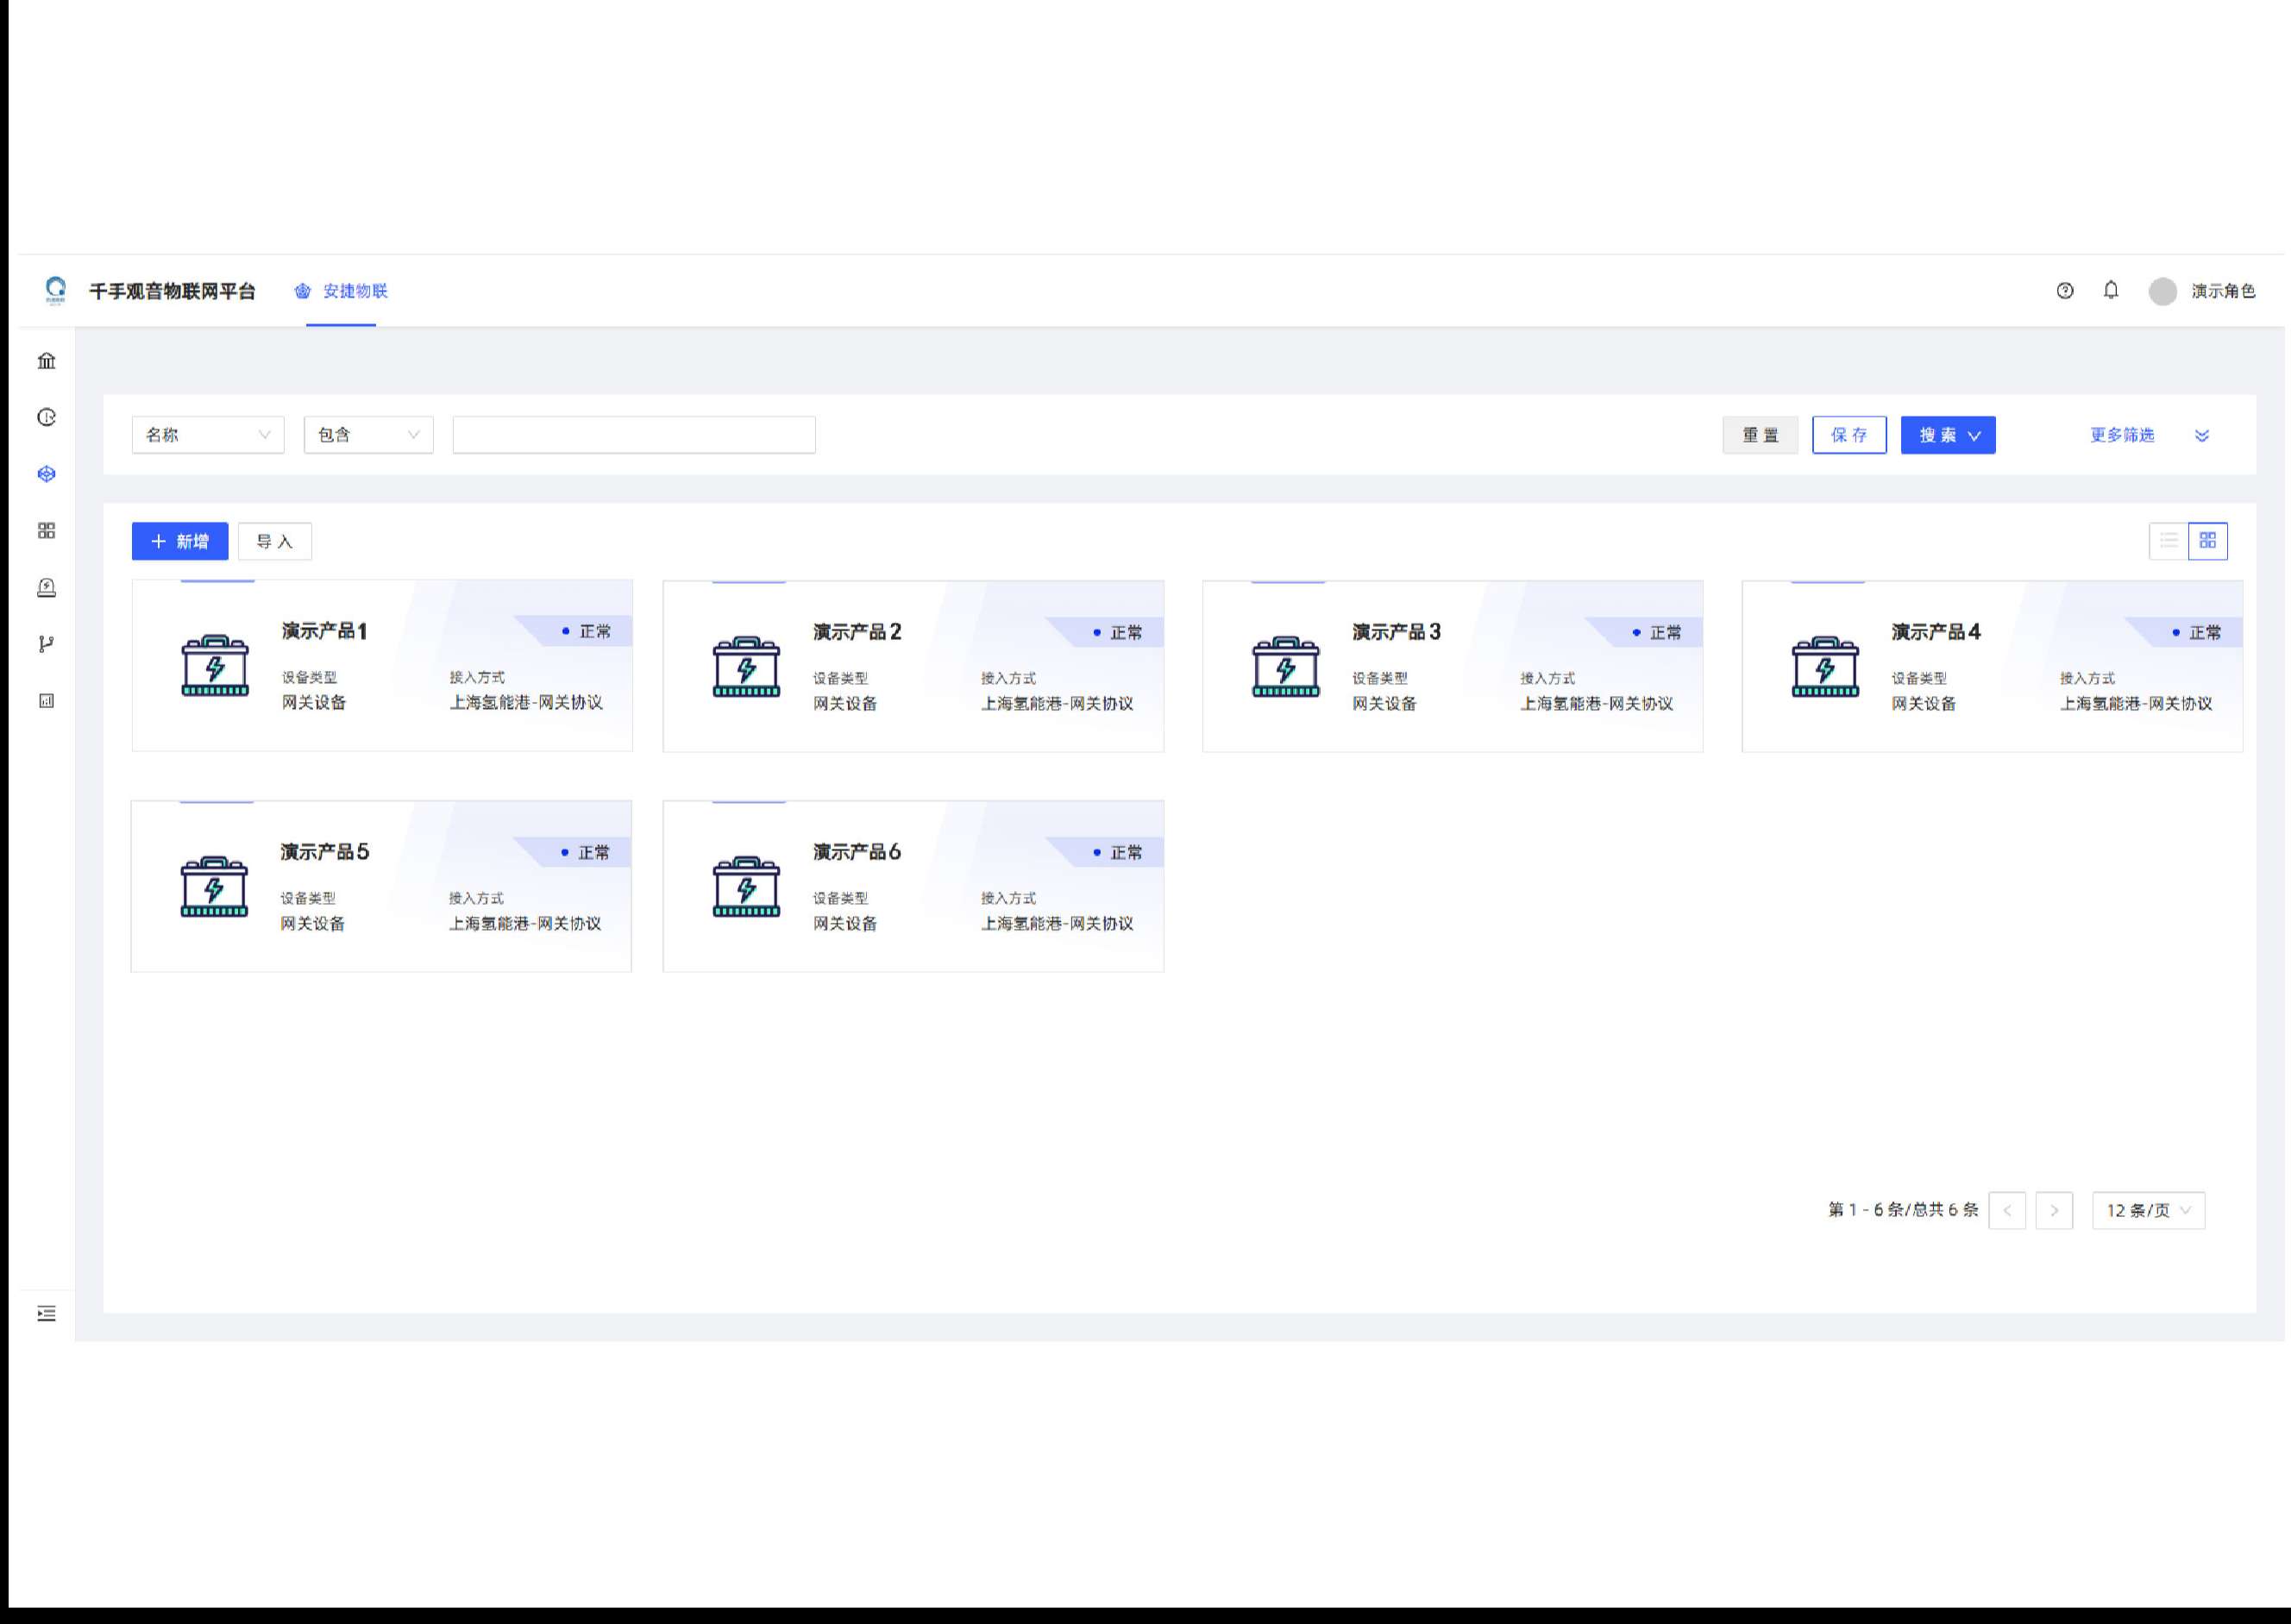
Task: Open the help question mark icon
Action: click(x=2064, y=291)
